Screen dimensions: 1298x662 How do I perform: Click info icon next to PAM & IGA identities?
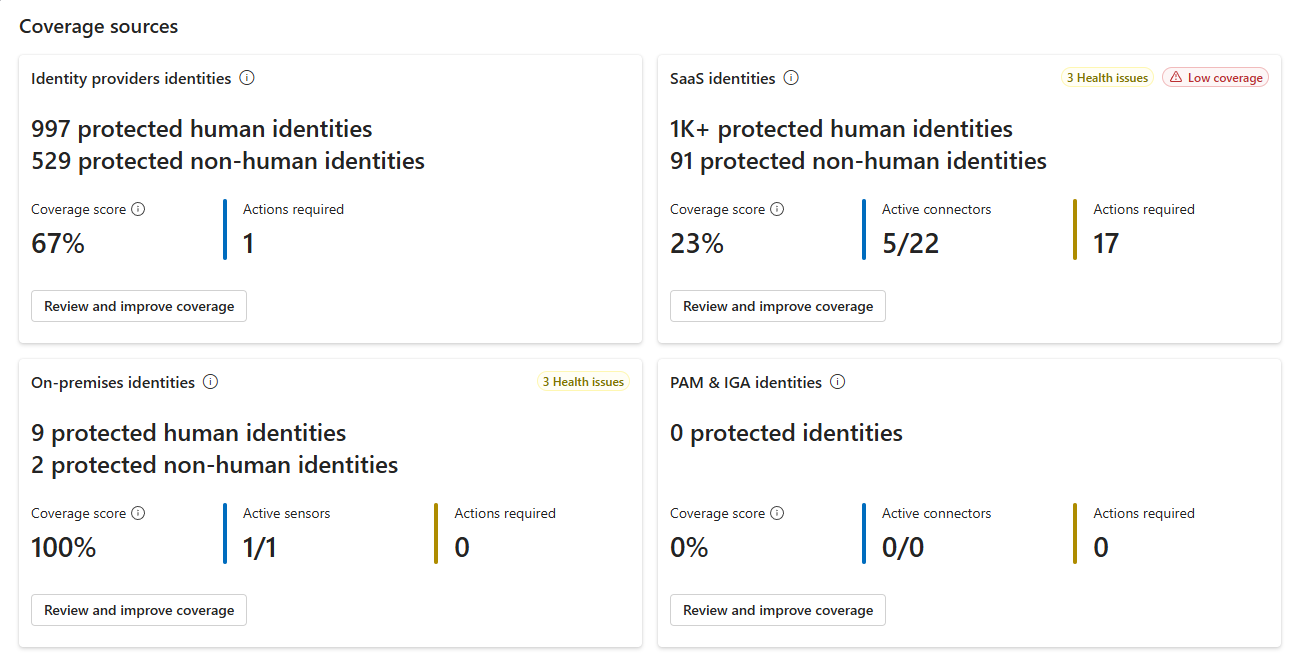tap(838, 382)
